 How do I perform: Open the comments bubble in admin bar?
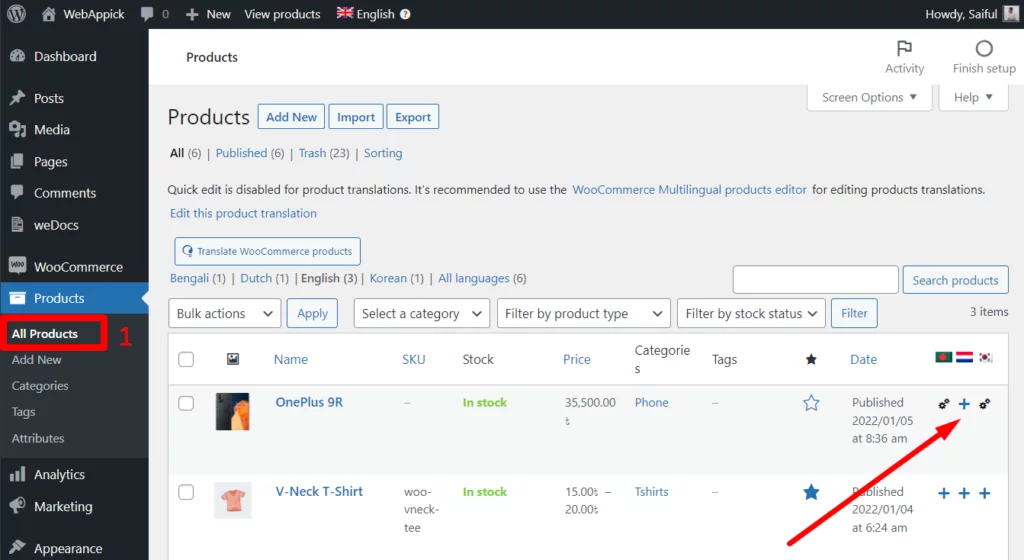pos(147,14)
